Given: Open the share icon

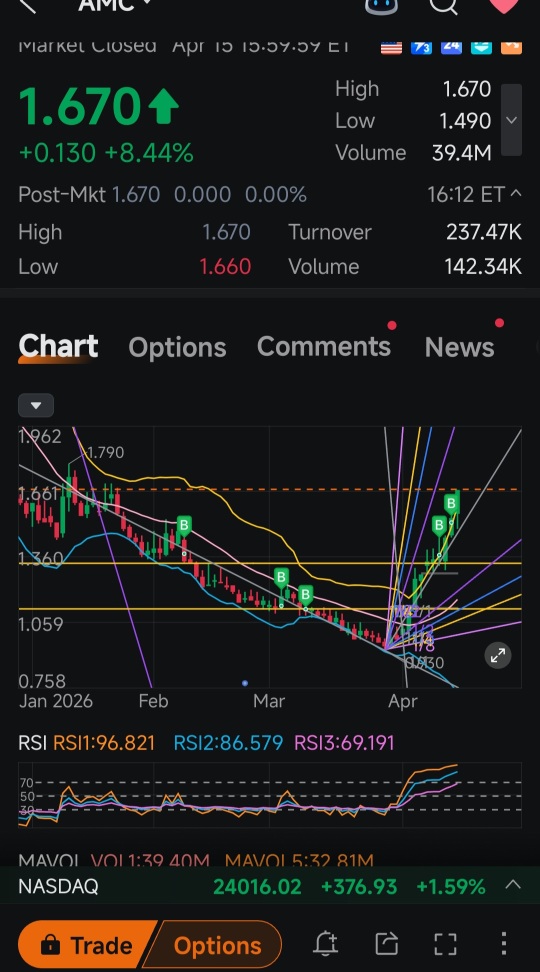Looking at the screenshot, I should tap(386, 944).
